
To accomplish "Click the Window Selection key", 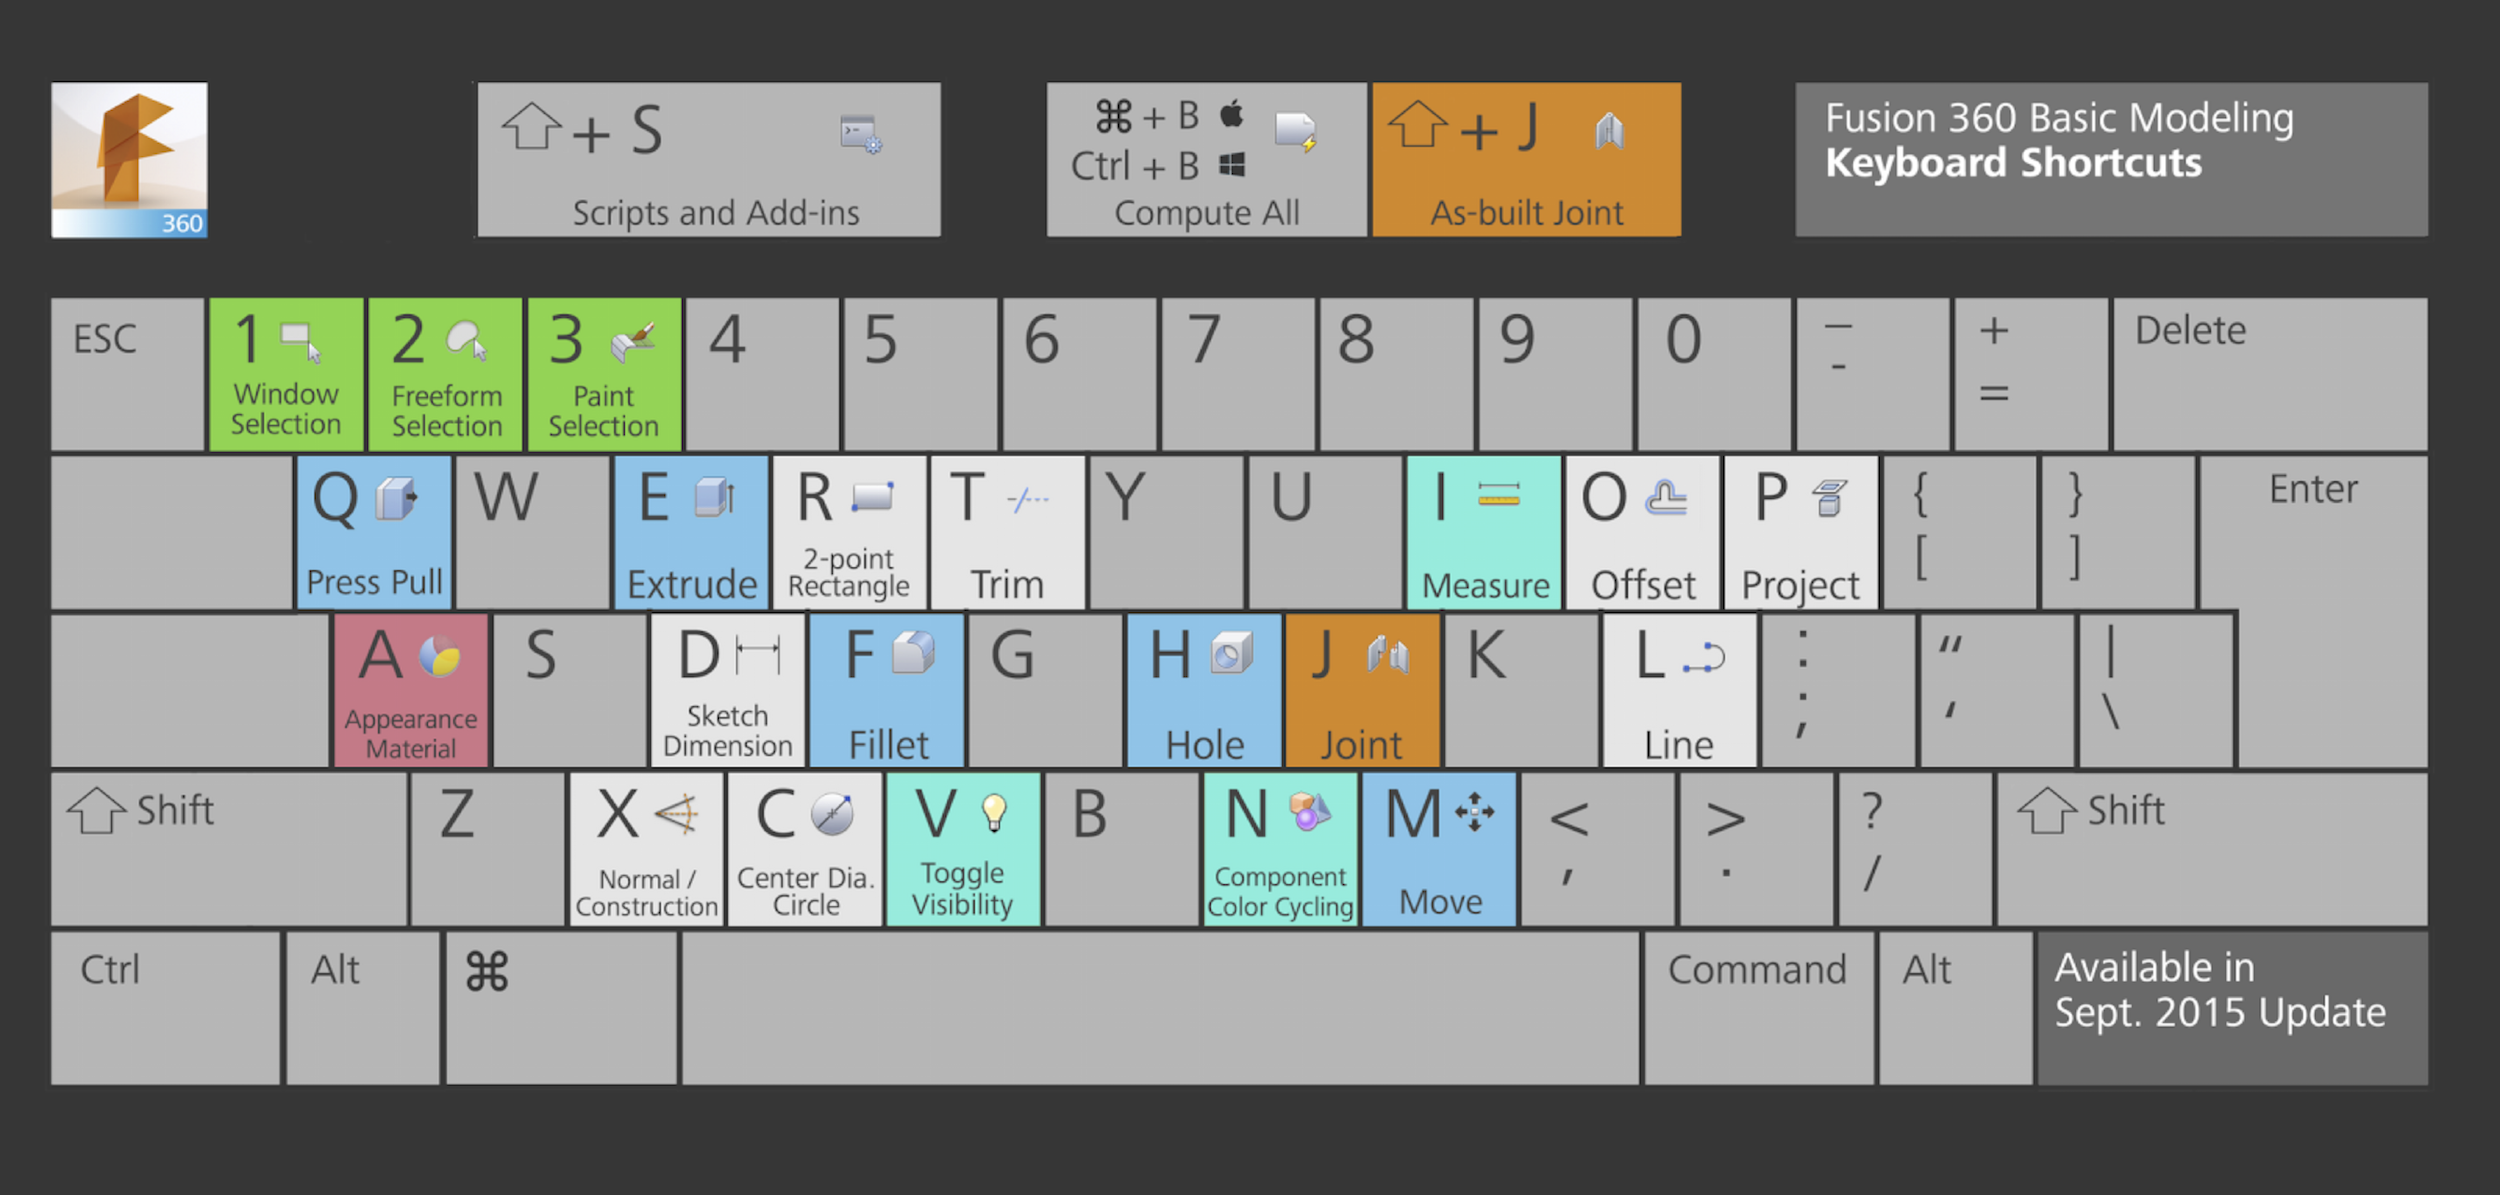I will coord(286,375).
